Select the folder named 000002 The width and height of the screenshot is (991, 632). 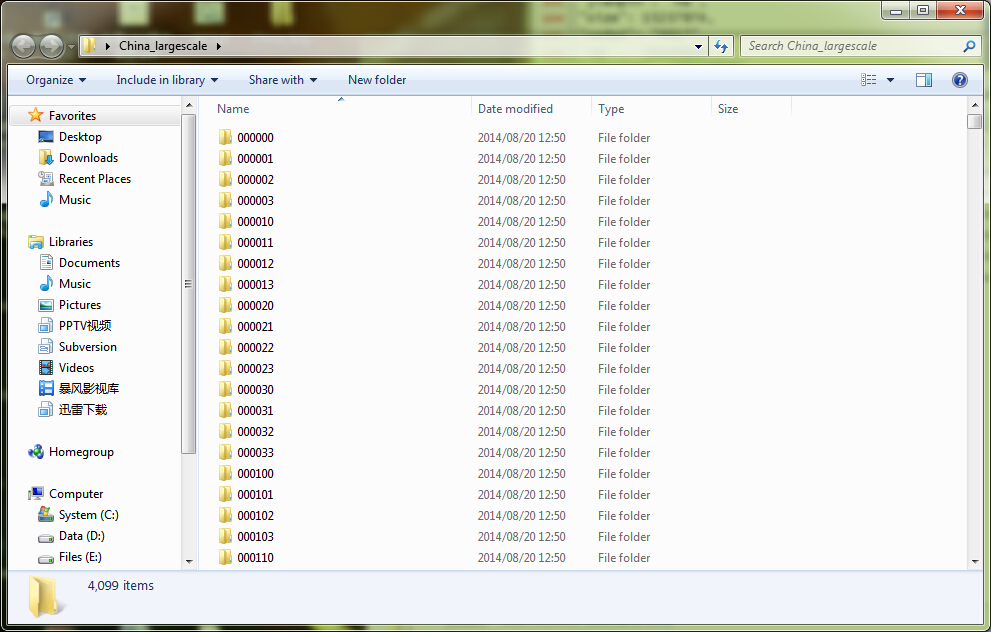point(255,179)
